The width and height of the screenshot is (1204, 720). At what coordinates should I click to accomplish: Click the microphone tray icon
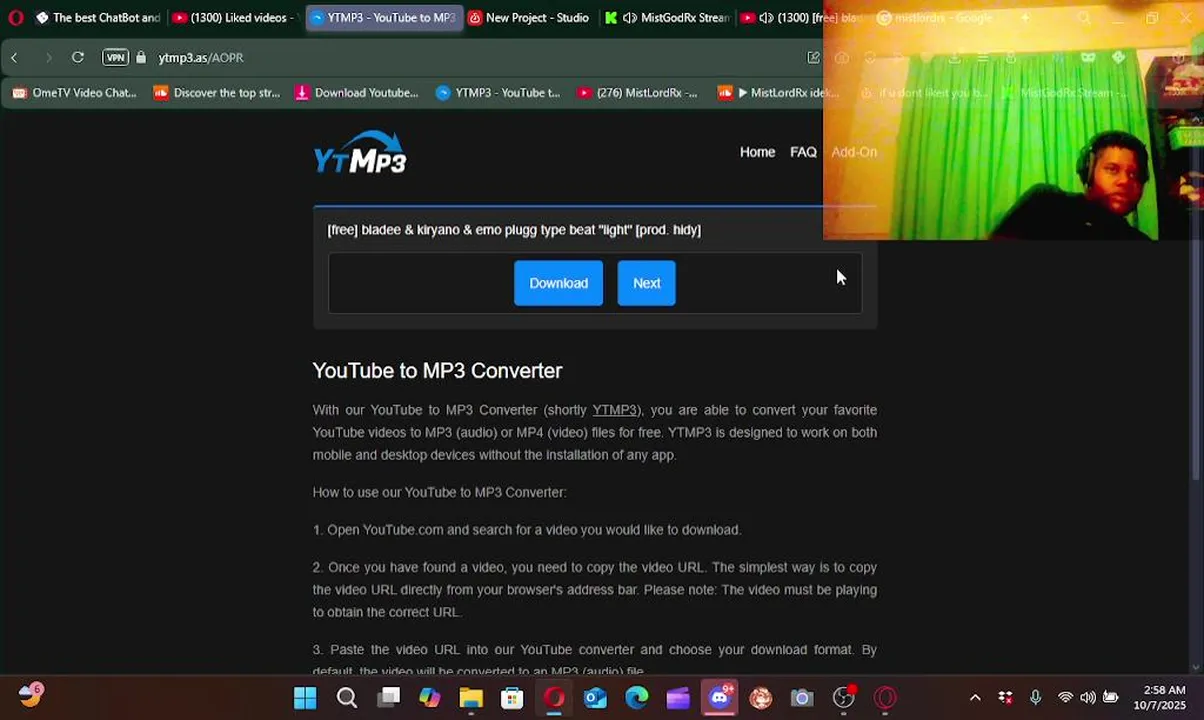1035,698
